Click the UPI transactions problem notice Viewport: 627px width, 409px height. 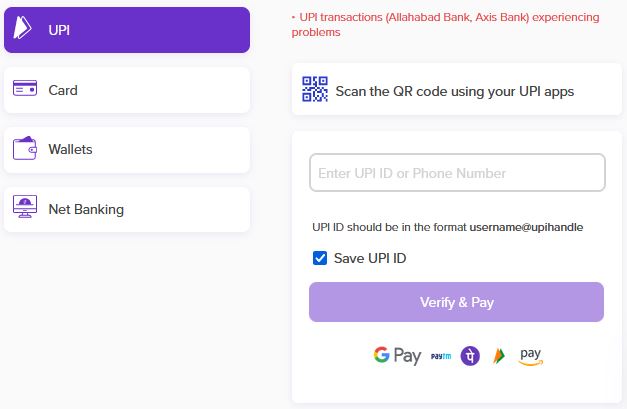point(445,24)
